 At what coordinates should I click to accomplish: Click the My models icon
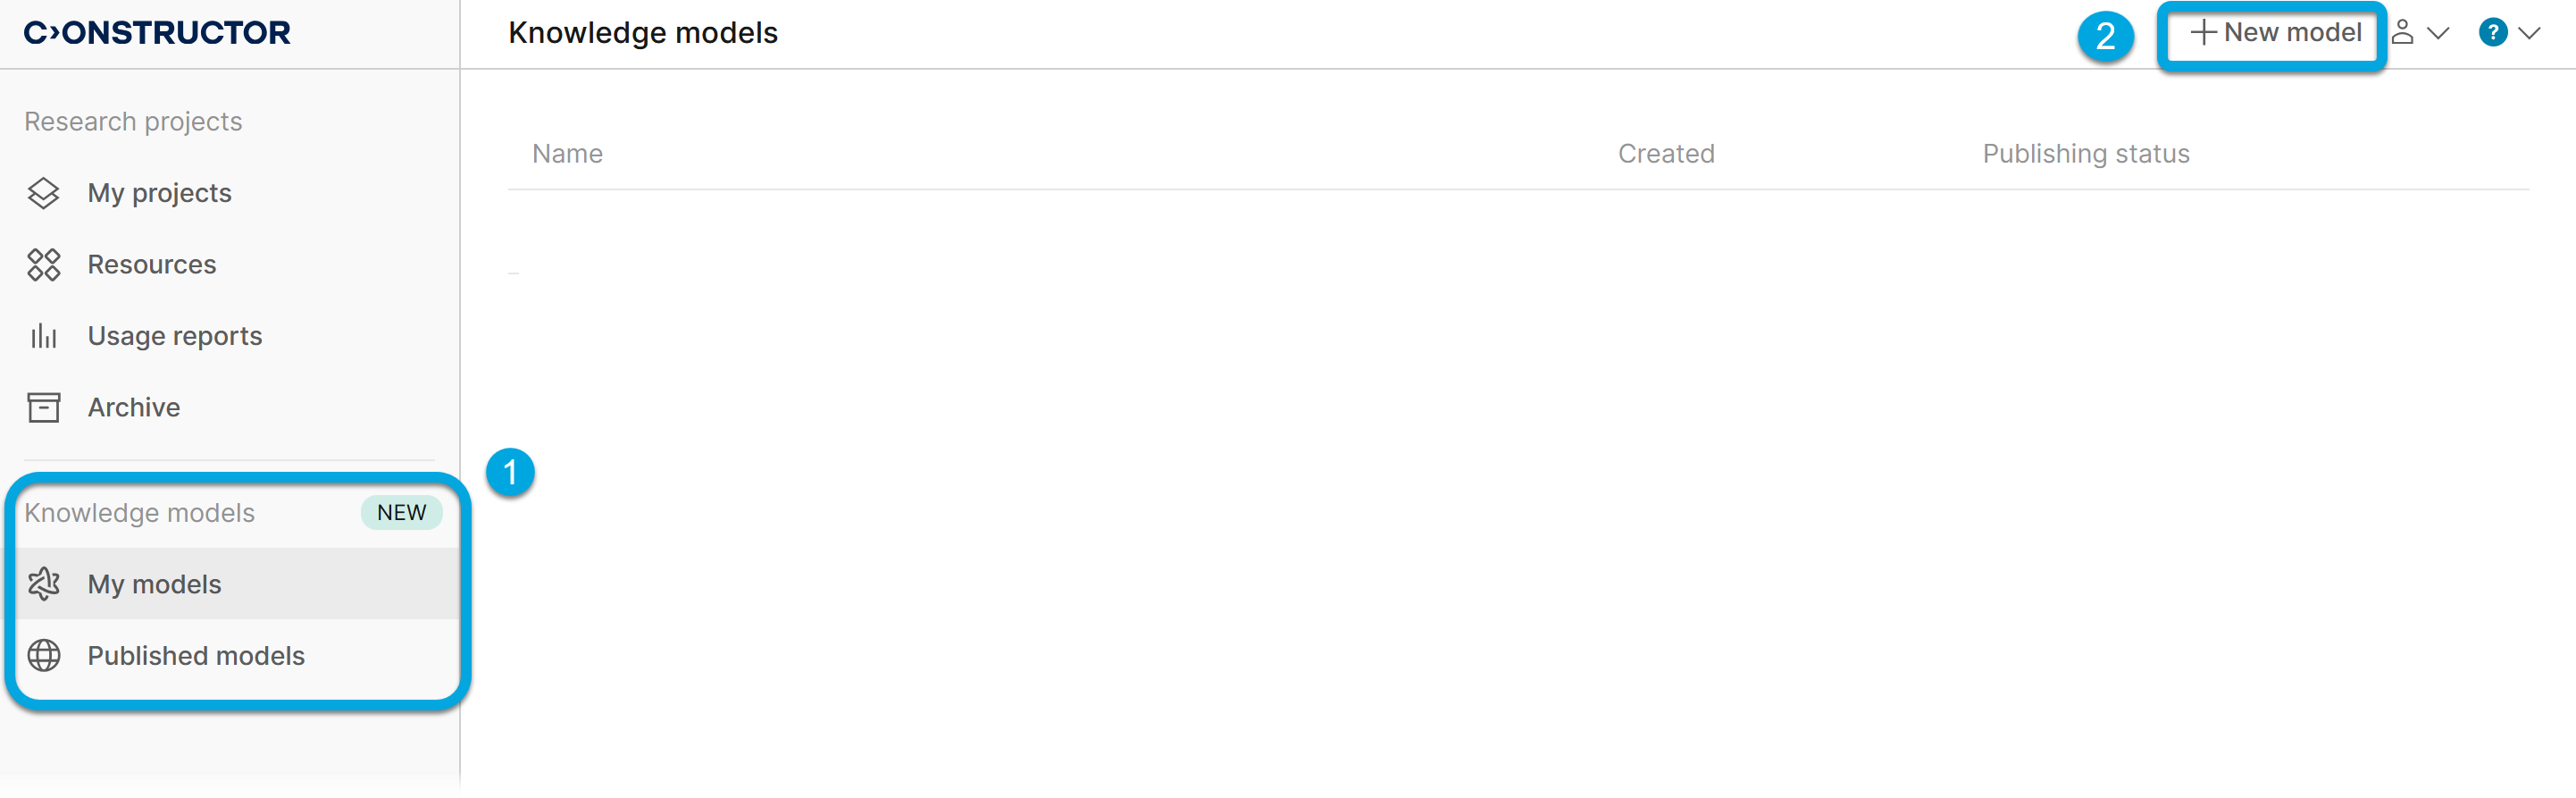(44, 584)
